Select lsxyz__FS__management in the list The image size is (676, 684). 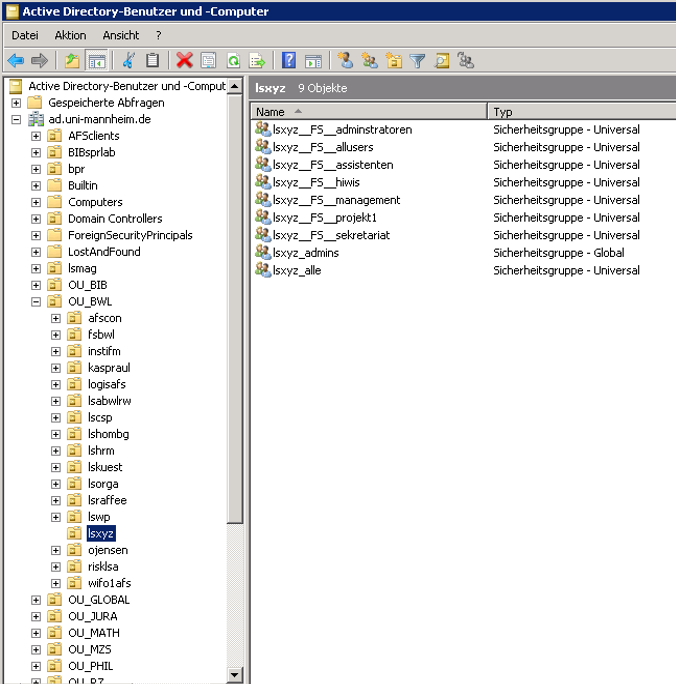(x=336, y=200)
